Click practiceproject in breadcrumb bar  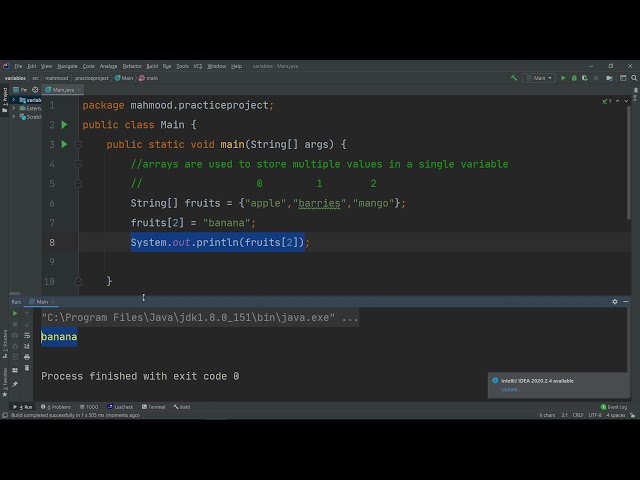[91, 78]
